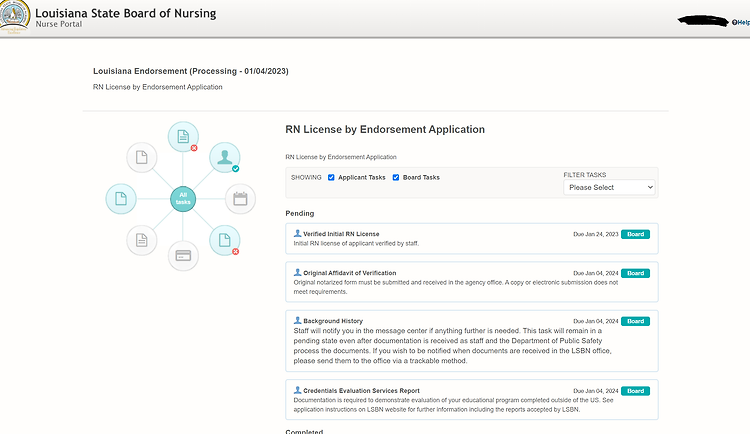
Task: Click the redacted username in header
Action: pyautogui.click(x=703, y=21)
